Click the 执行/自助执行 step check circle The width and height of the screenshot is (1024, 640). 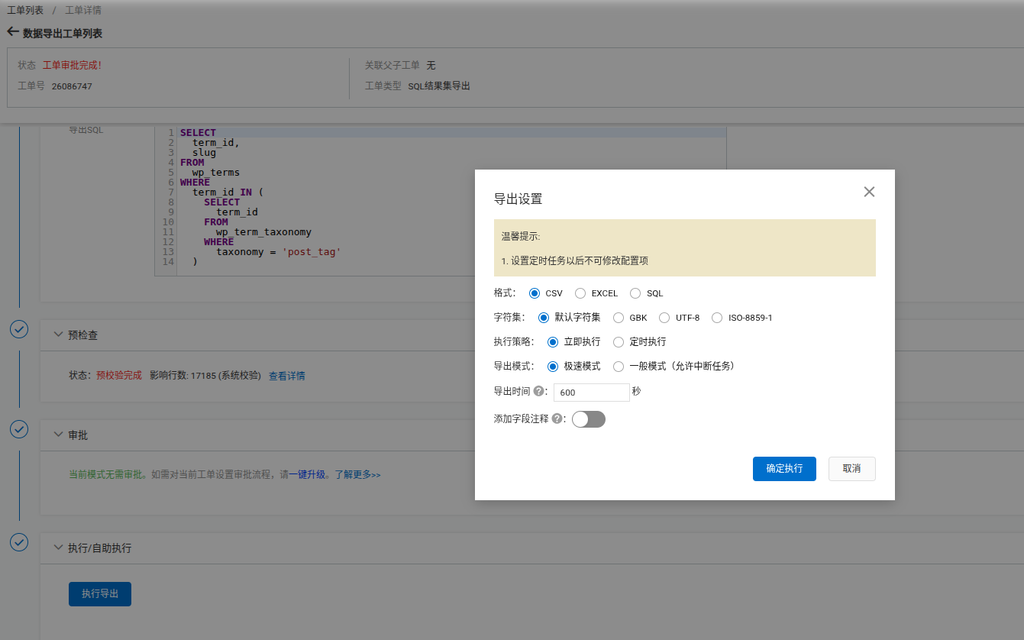19,542
